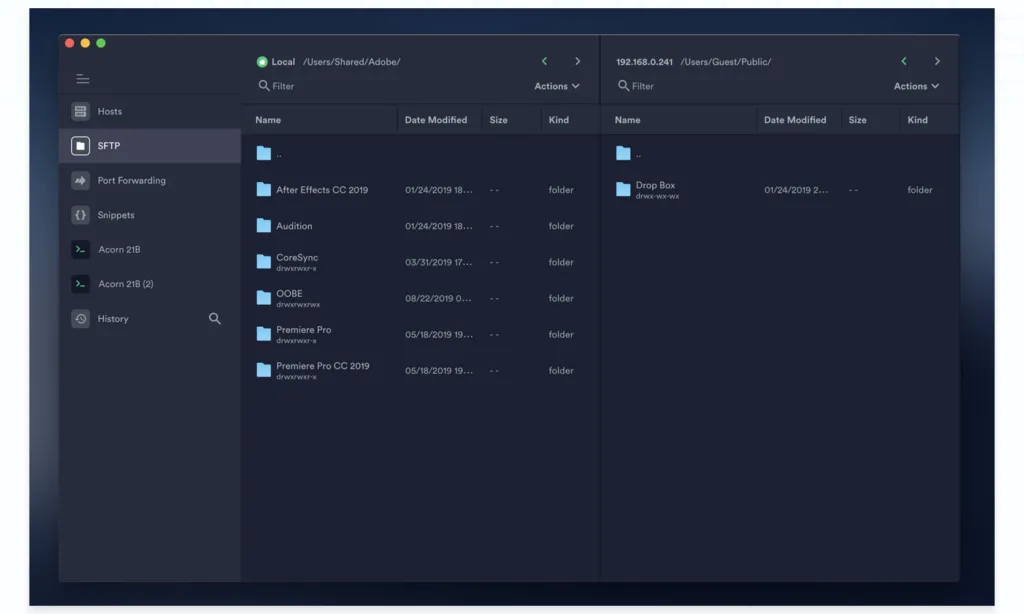Image resolution: width=1024 pixels, height=614 pixels.
Task: Switch to Acorn 21B (2) session
Action: (x=150, y=284)
